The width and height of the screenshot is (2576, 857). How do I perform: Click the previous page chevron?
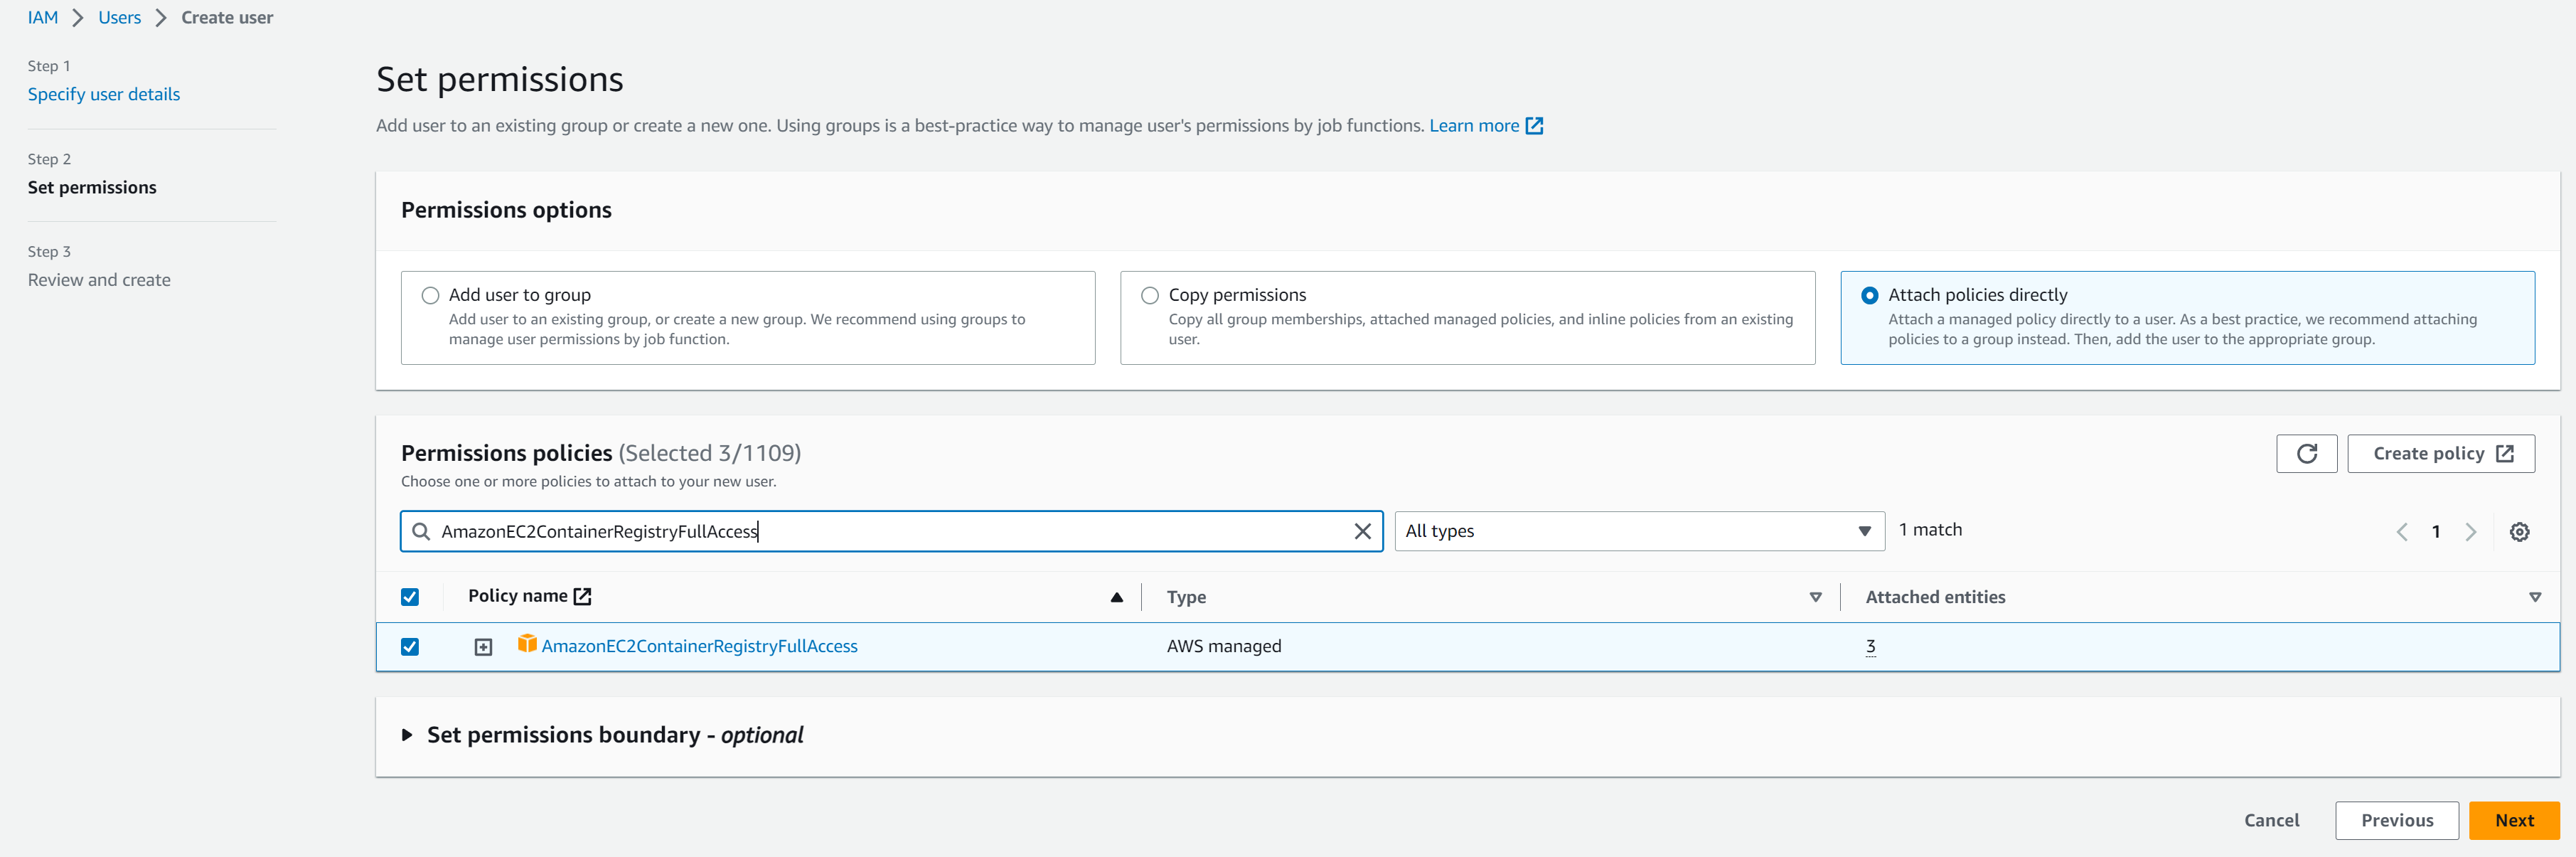click(x=2402, y=531)
